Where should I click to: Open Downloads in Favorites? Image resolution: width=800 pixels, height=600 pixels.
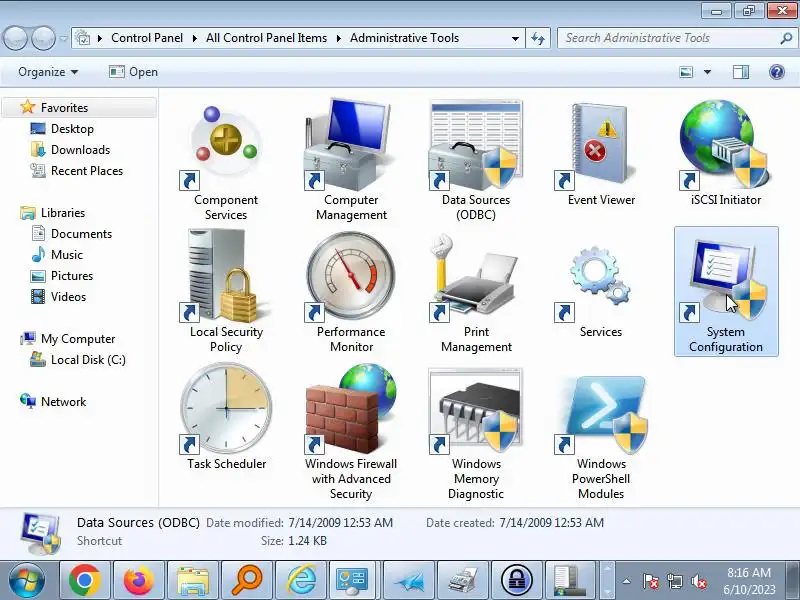(80, 149)
